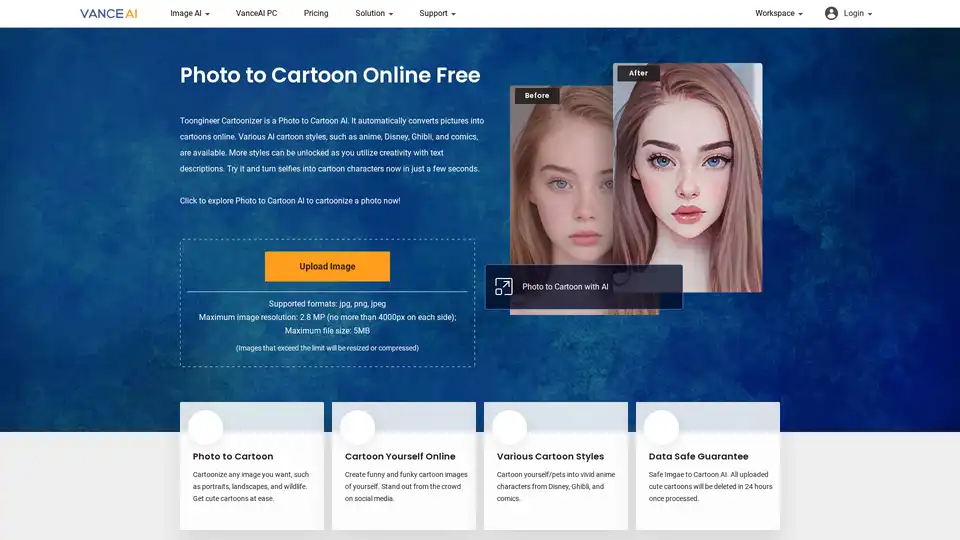Click the After label tag
The image size is (960, 540).
click(638, 73)
